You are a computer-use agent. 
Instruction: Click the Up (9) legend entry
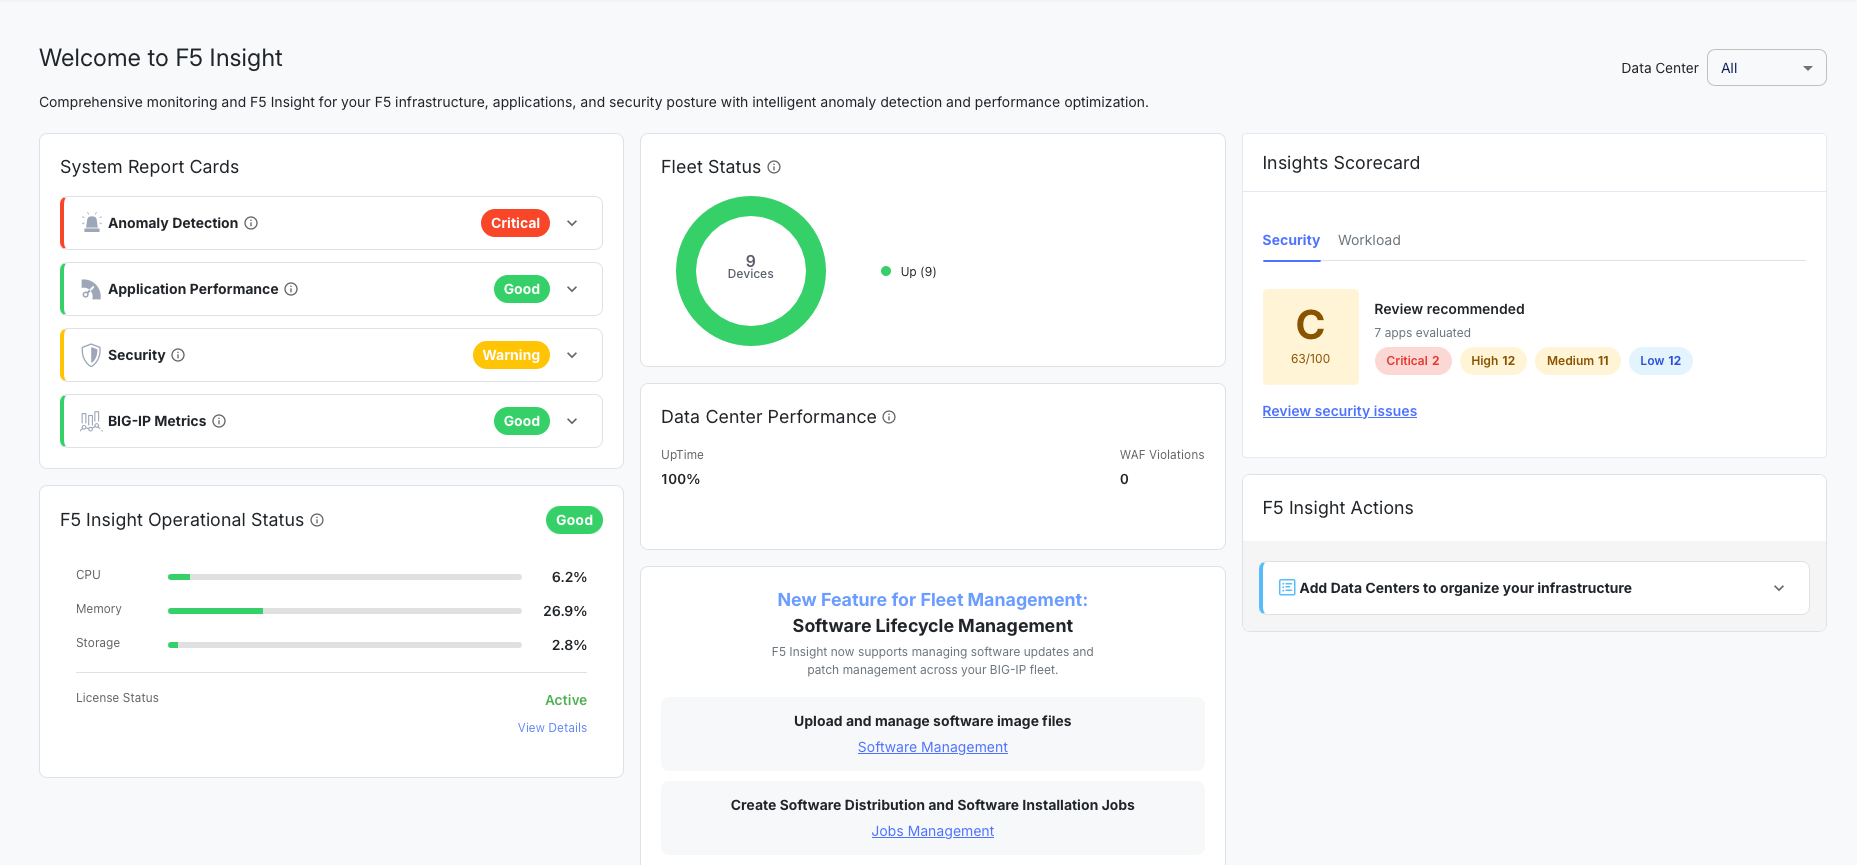(909, 271)
